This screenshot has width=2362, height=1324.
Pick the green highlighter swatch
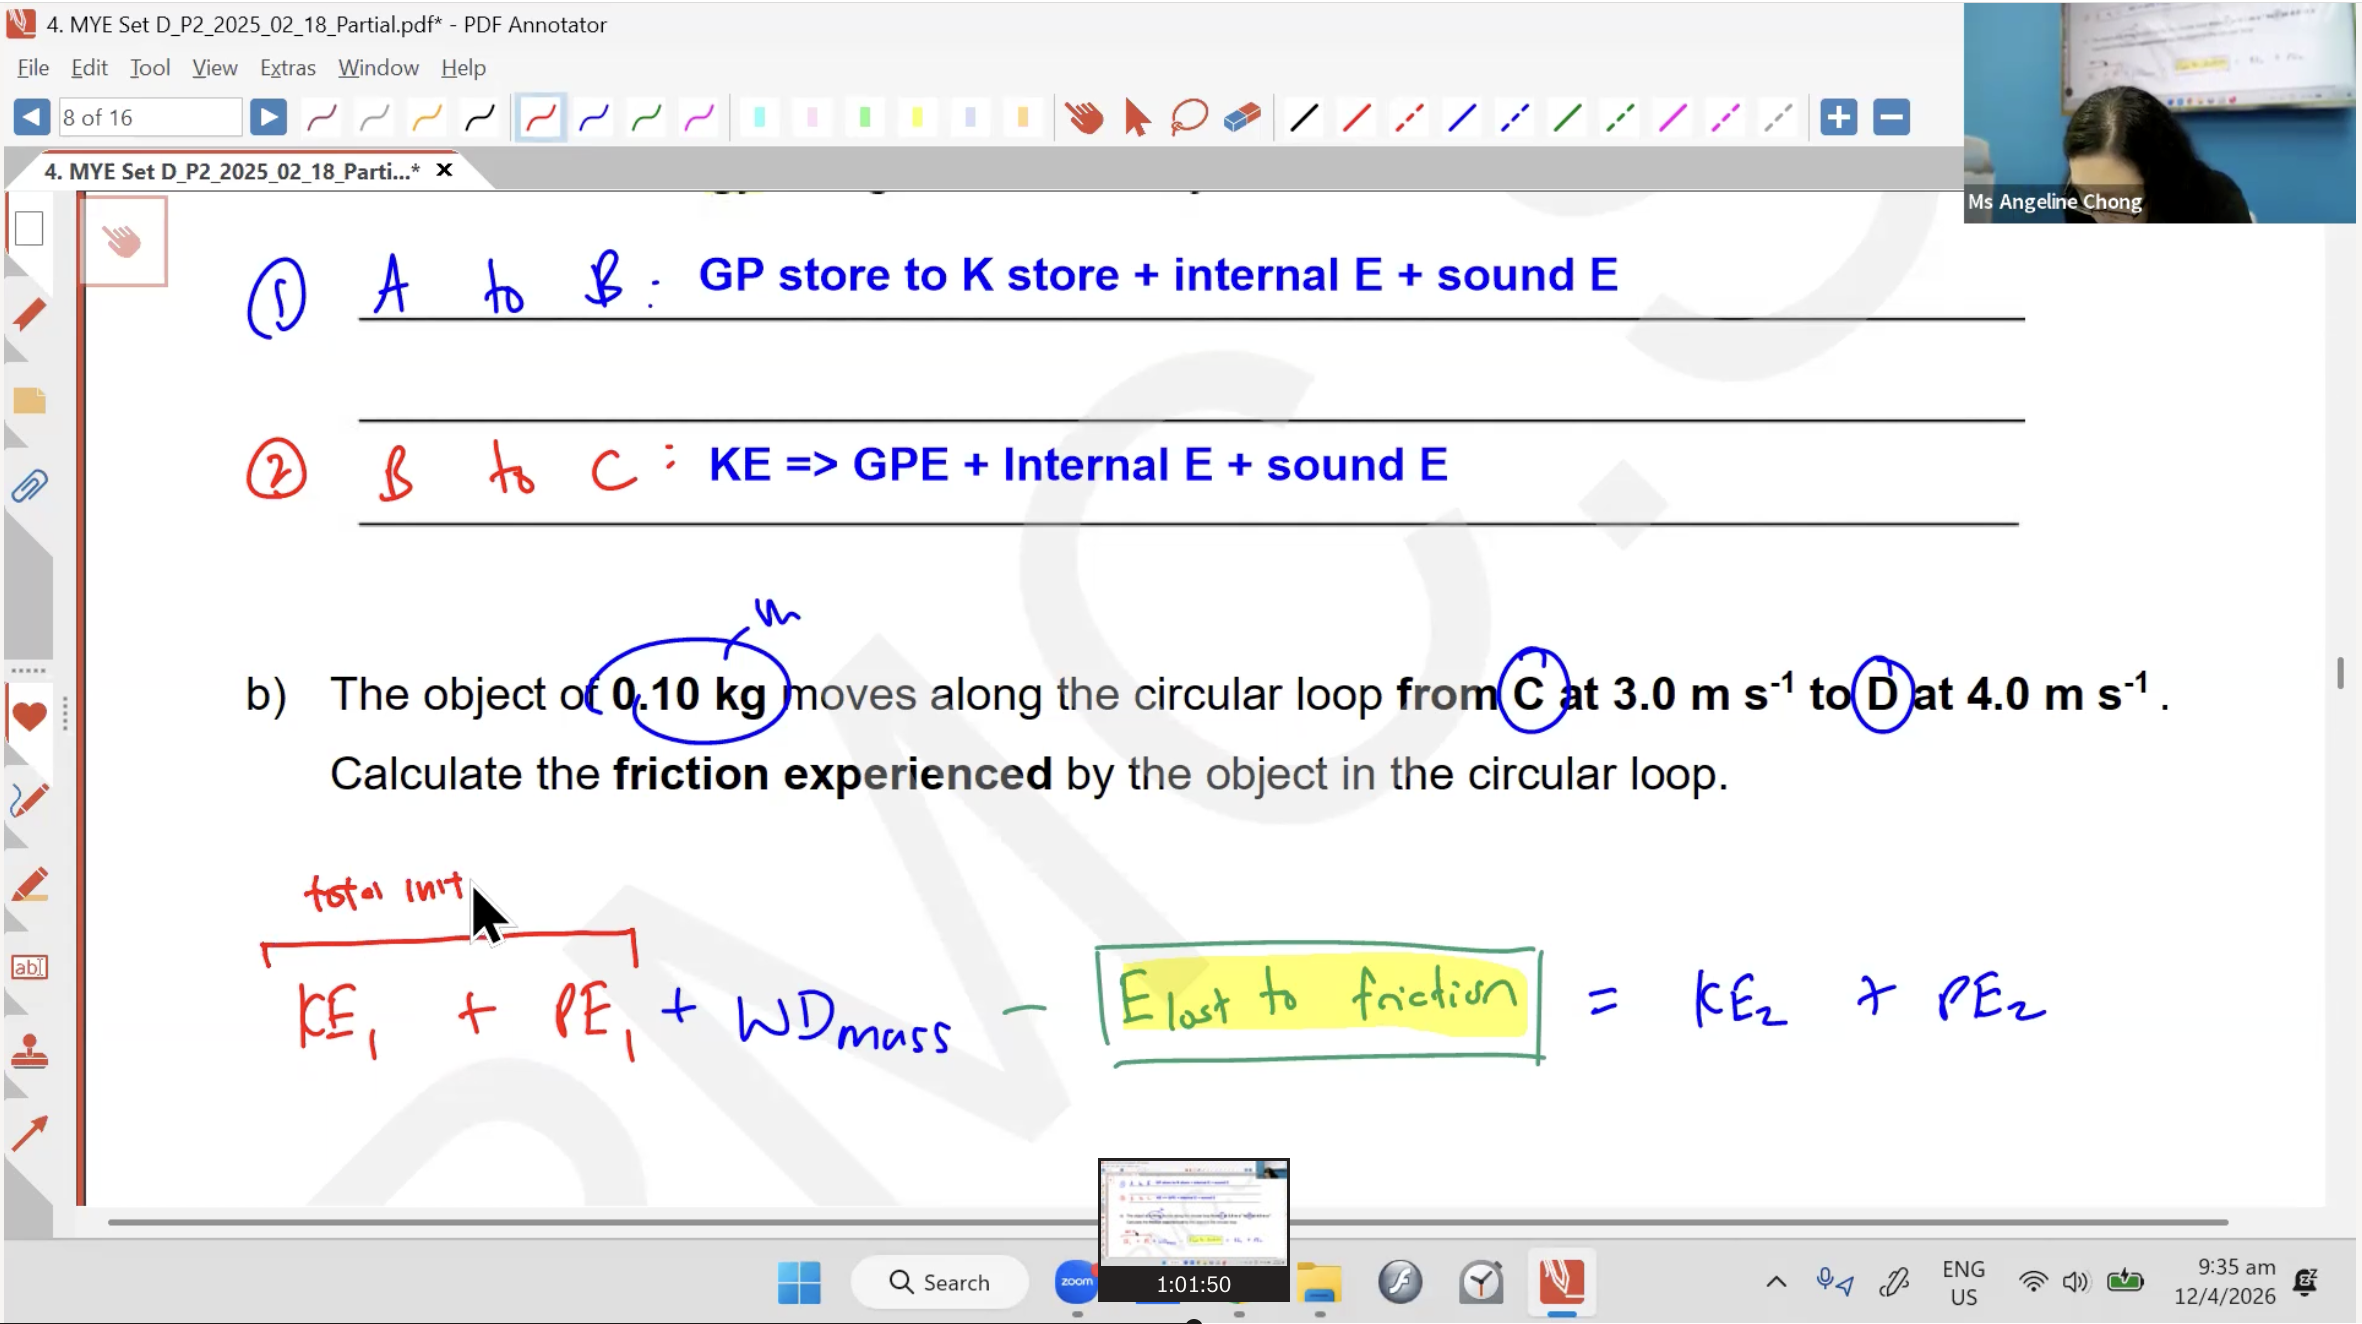coord(865,118)
